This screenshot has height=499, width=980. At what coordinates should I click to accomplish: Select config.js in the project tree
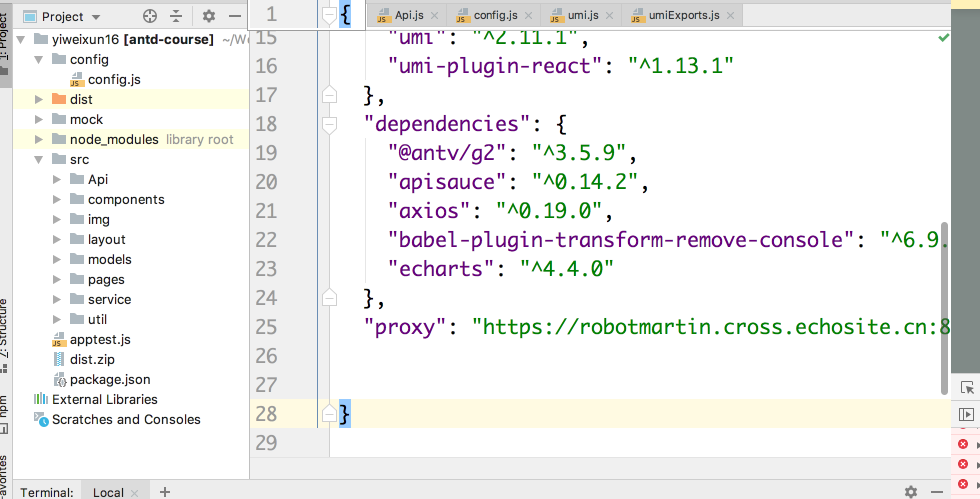click(114, 79)
